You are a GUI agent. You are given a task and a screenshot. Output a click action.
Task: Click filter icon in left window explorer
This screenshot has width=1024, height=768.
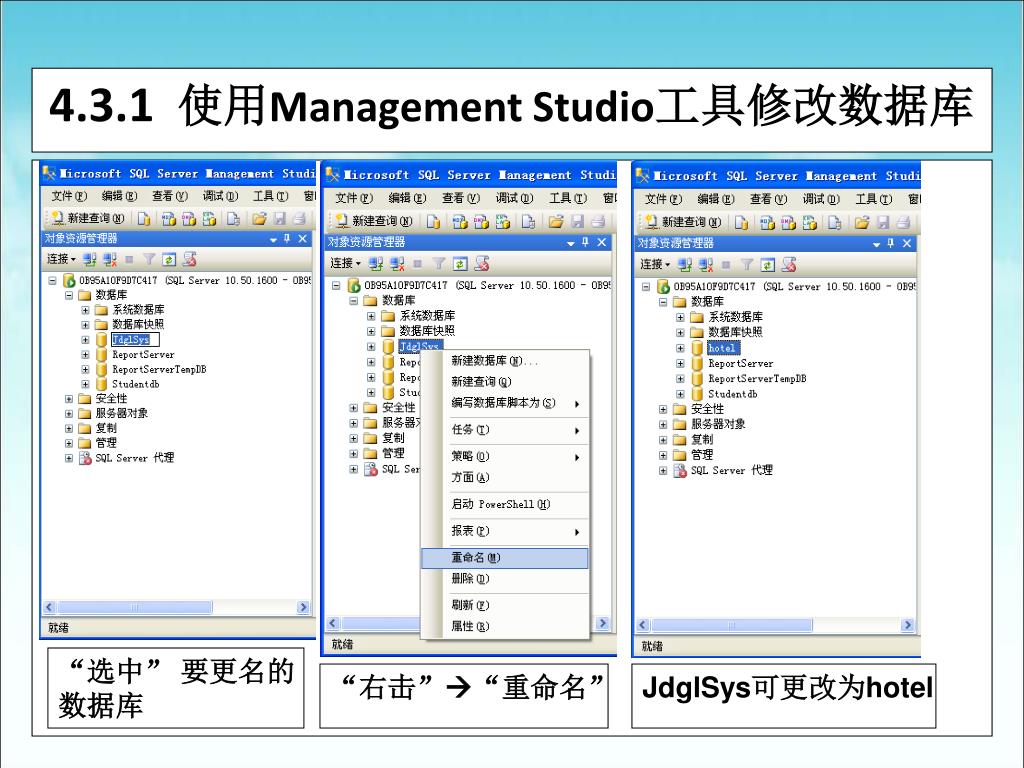tap(149, 260)
